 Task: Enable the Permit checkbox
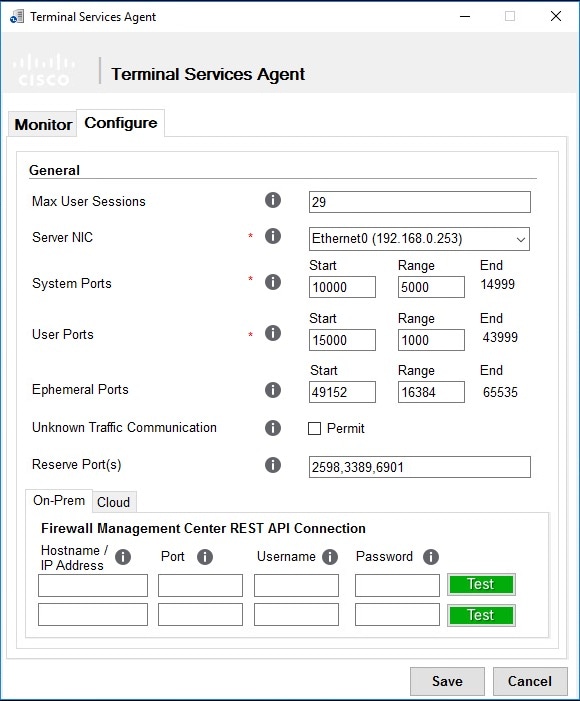click(x=314, y=429)
